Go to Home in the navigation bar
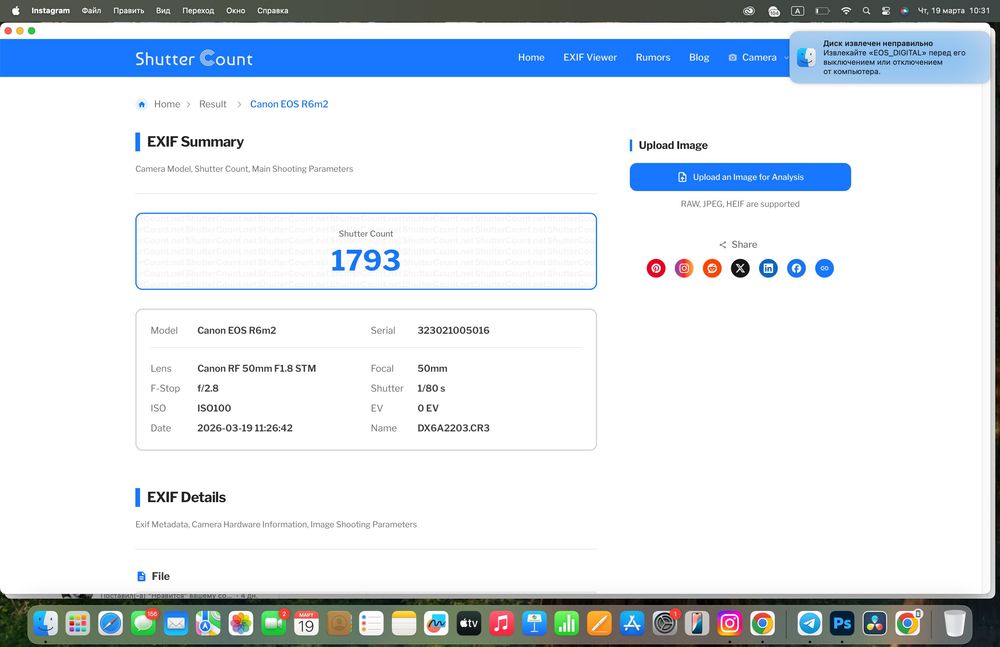1000x647 pixels. coord(531,57)
